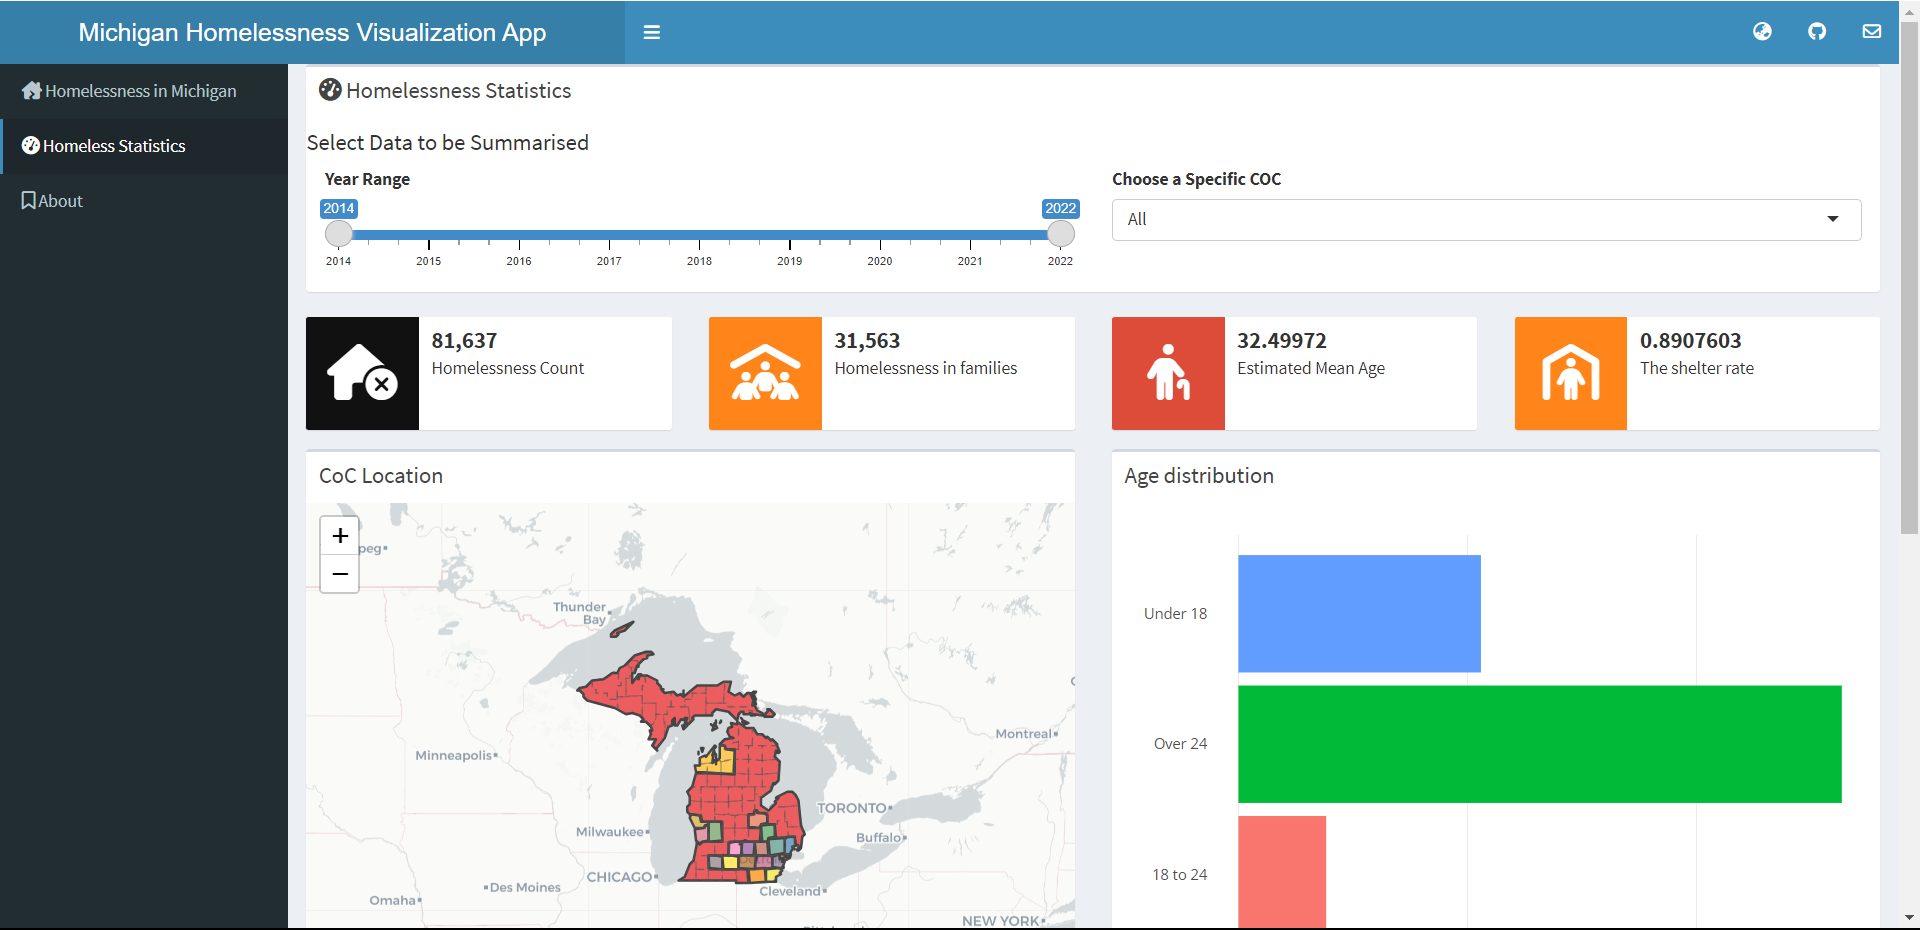This screenshot has height=930, width=1920.
Task: Click the scroll down arrow of the page scrollbar
Action: [x=1909, y=918]
